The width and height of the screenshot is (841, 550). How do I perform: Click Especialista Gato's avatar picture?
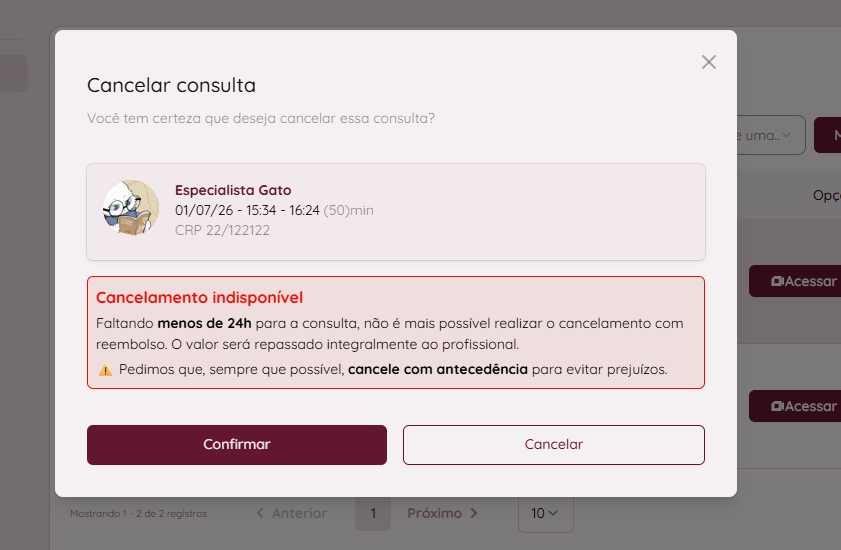(x=131, y=208)
